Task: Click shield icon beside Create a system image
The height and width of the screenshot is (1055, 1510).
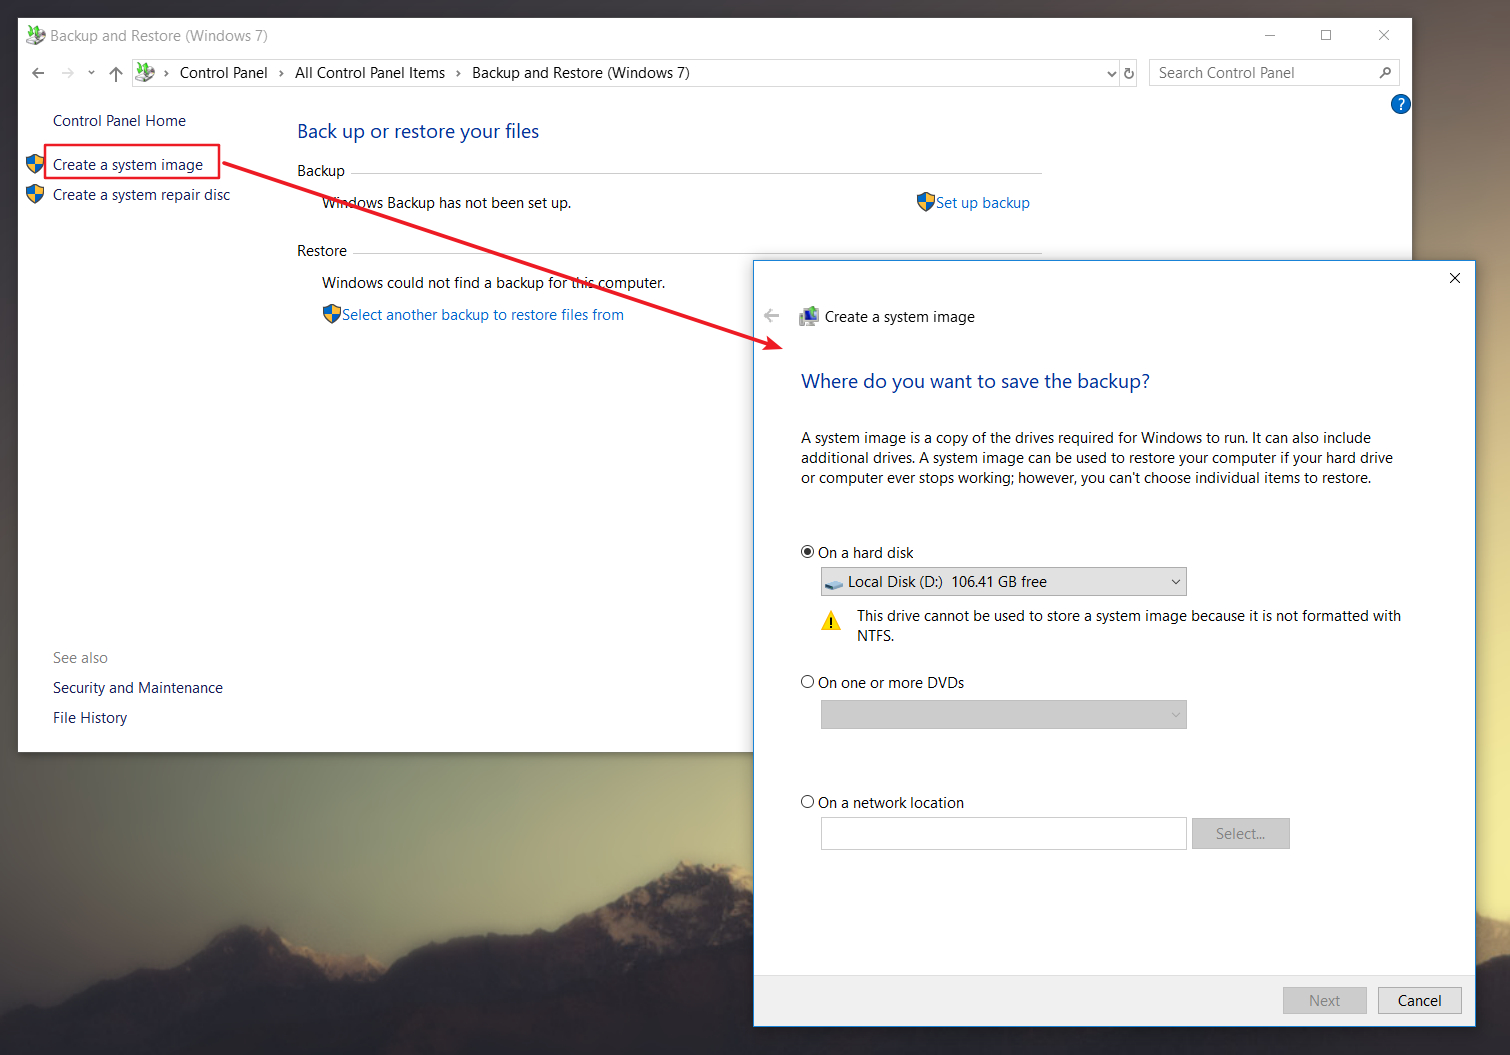Action: (x=35, y=163)
